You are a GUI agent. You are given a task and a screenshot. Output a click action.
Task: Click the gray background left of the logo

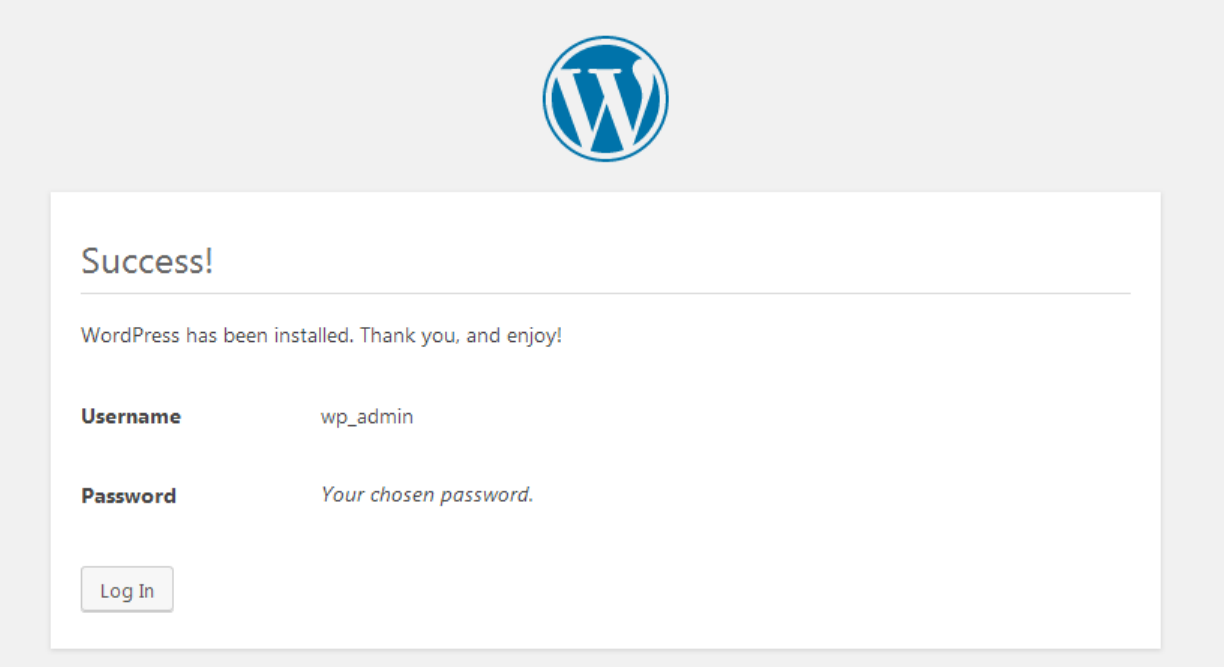(270, 99)
